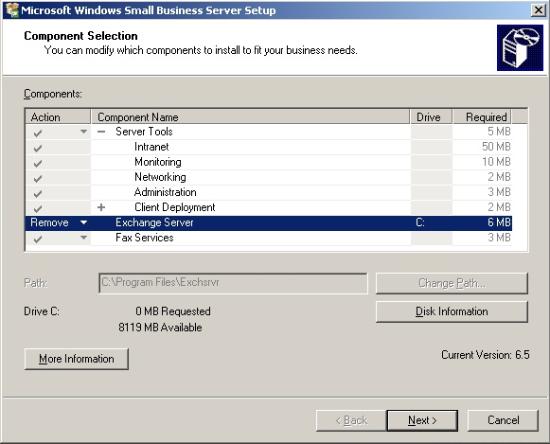Click the checkmark action for Administration
The width and height of the screenshot is (550, 444).
pos(38,194)
